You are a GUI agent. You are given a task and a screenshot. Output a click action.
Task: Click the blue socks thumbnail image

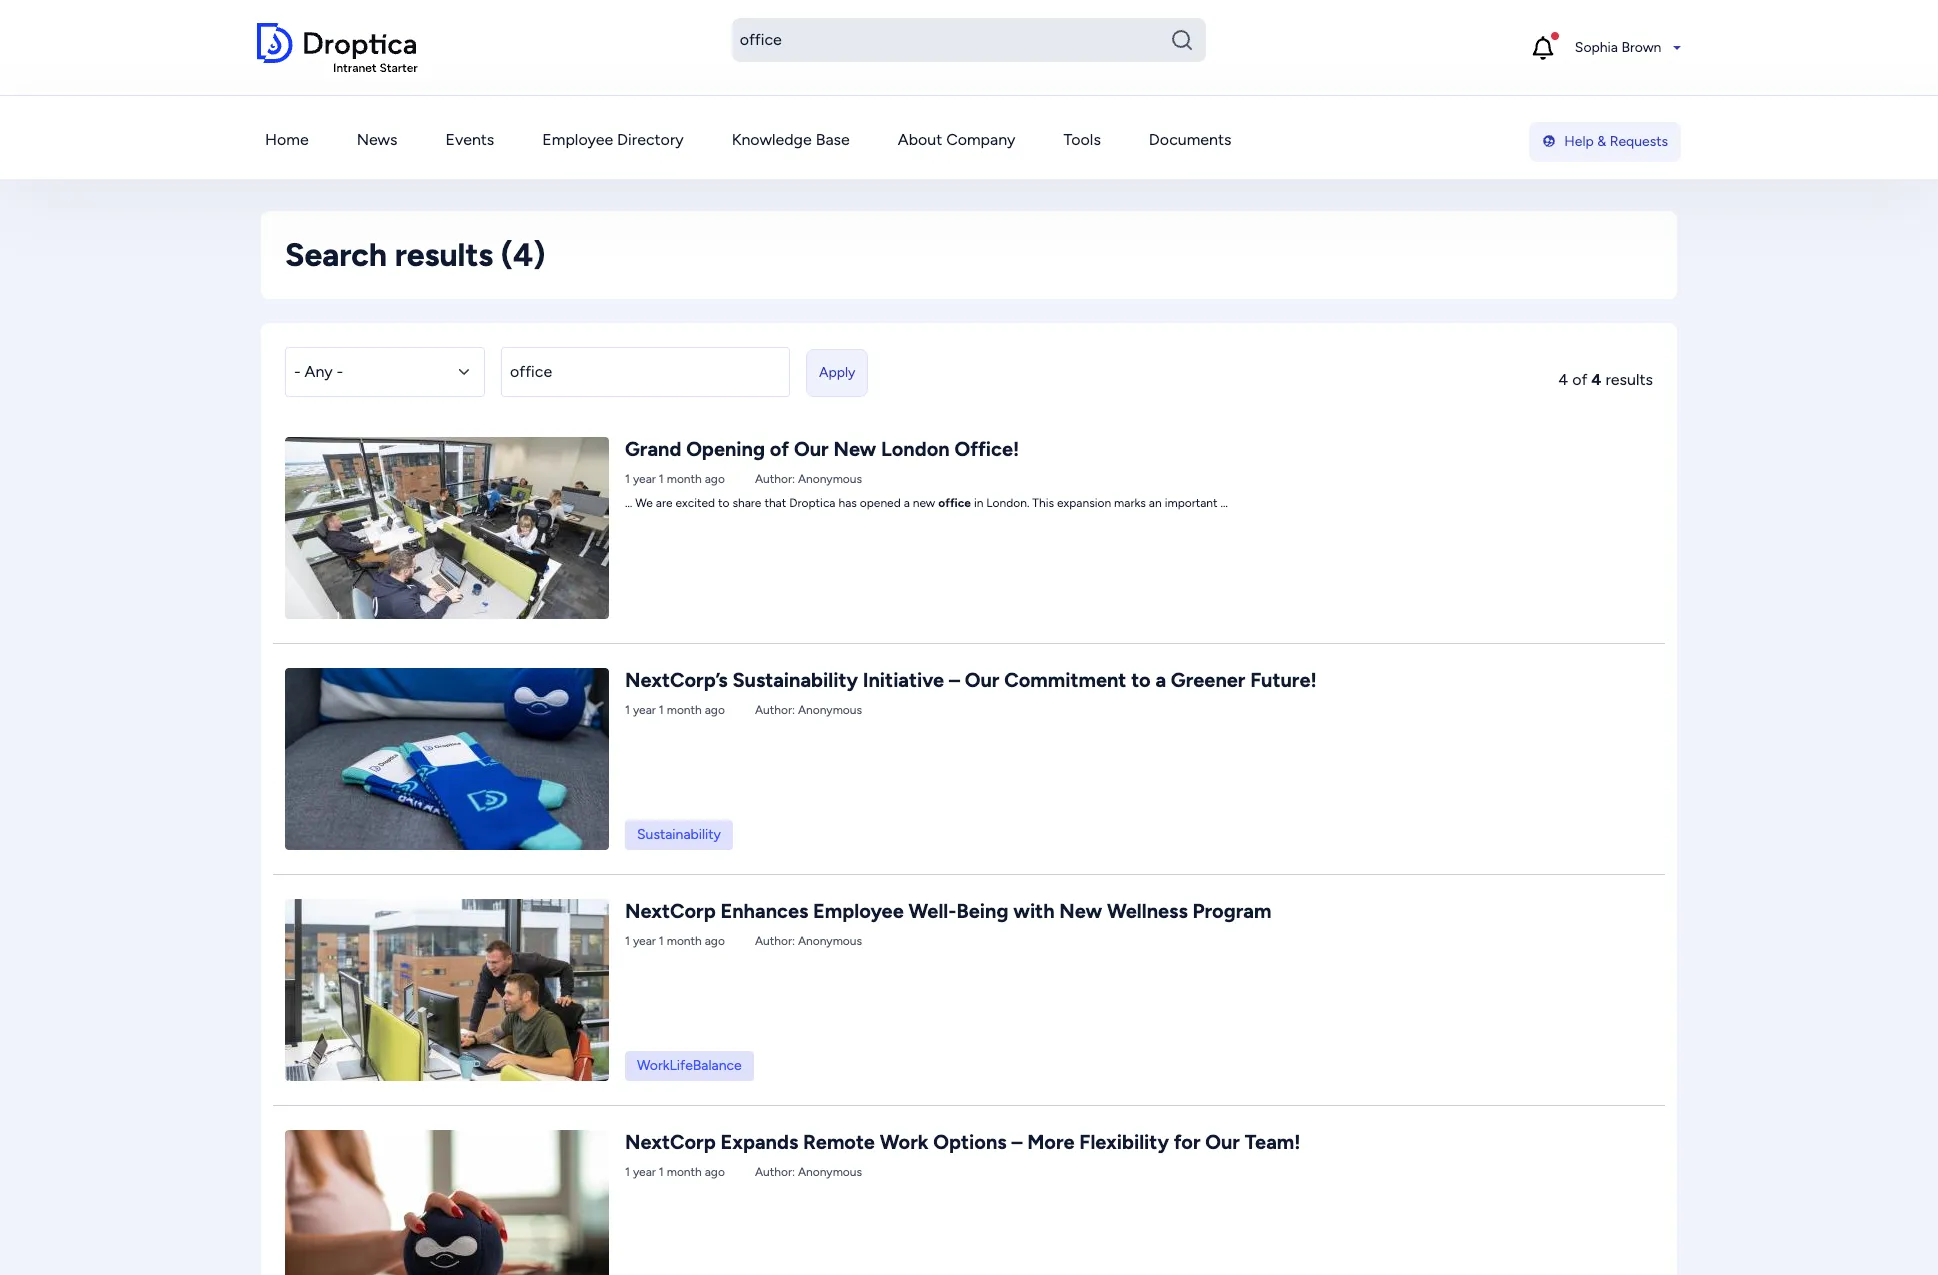point(447,759)
